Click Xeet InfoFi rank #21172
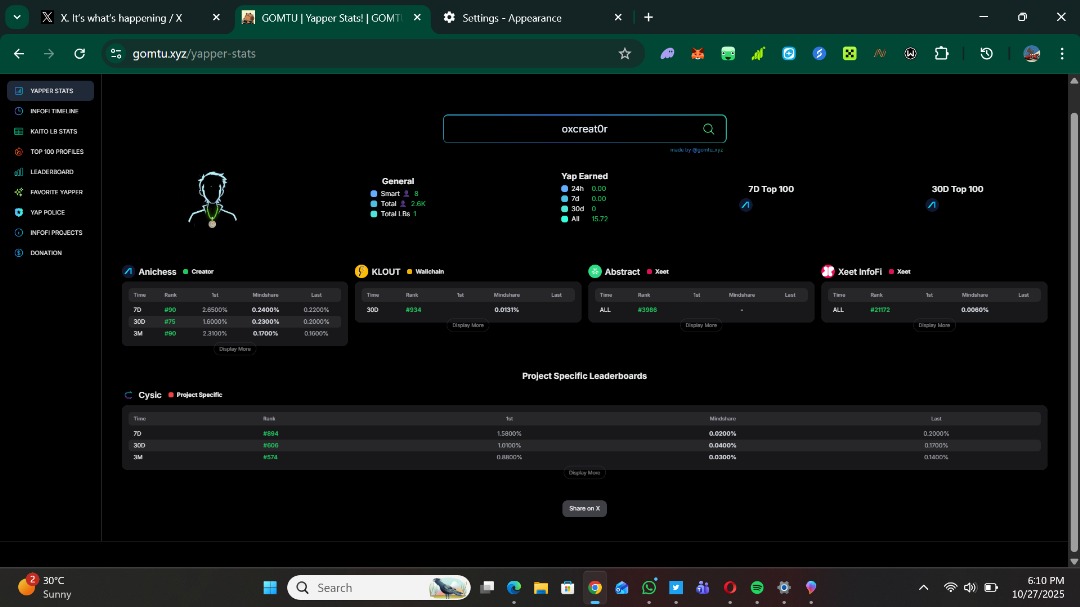1080x607 pixels. 880,310
